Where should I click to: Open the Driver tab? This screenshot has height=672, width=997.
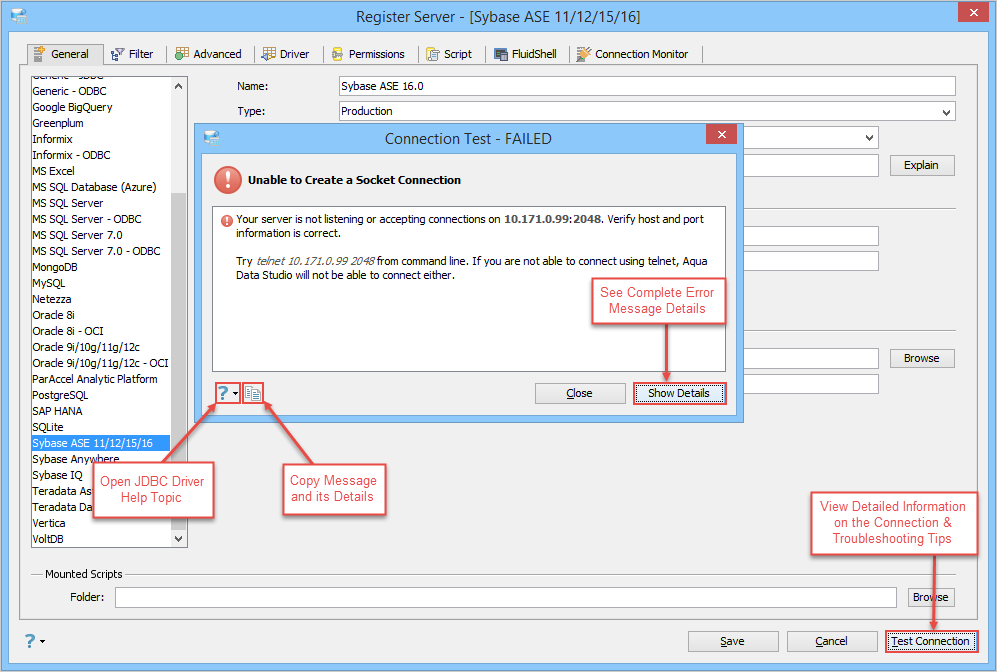(286, 54)
